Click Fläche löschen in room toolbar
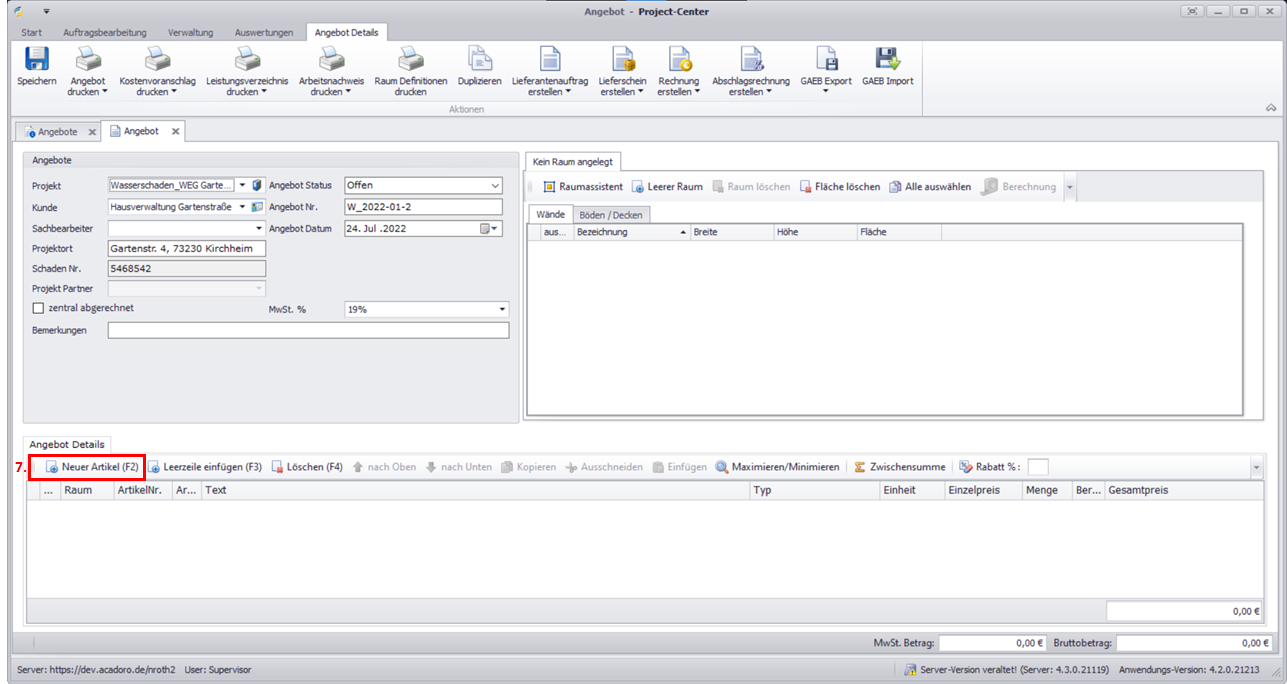This screenshot has width=1287, height=684. click(x=840, y=187)
